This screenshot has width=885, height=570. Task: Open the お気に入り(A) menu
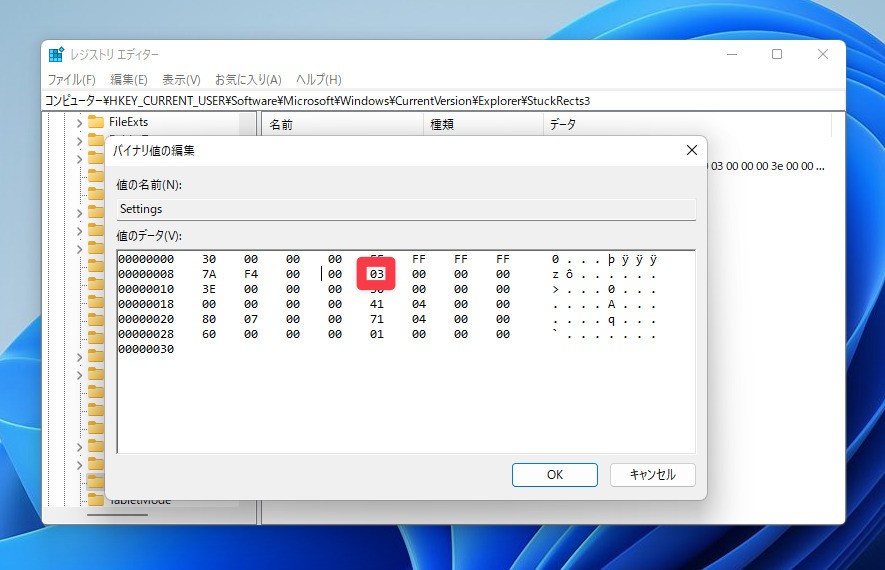248,80
